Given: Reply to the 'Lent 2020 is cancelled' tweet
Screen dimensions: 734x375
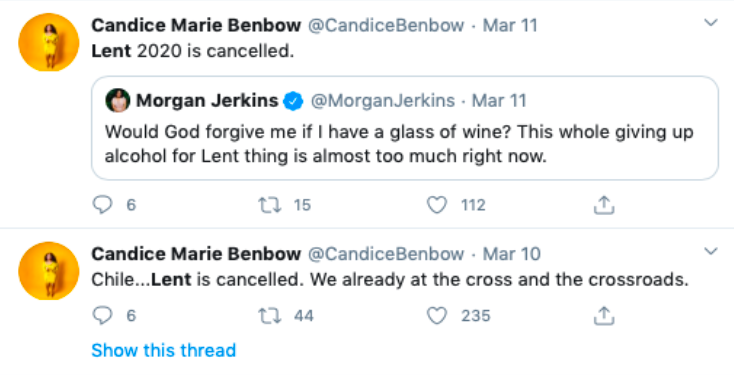Looking at the screenshot, I should pos(102,205).
